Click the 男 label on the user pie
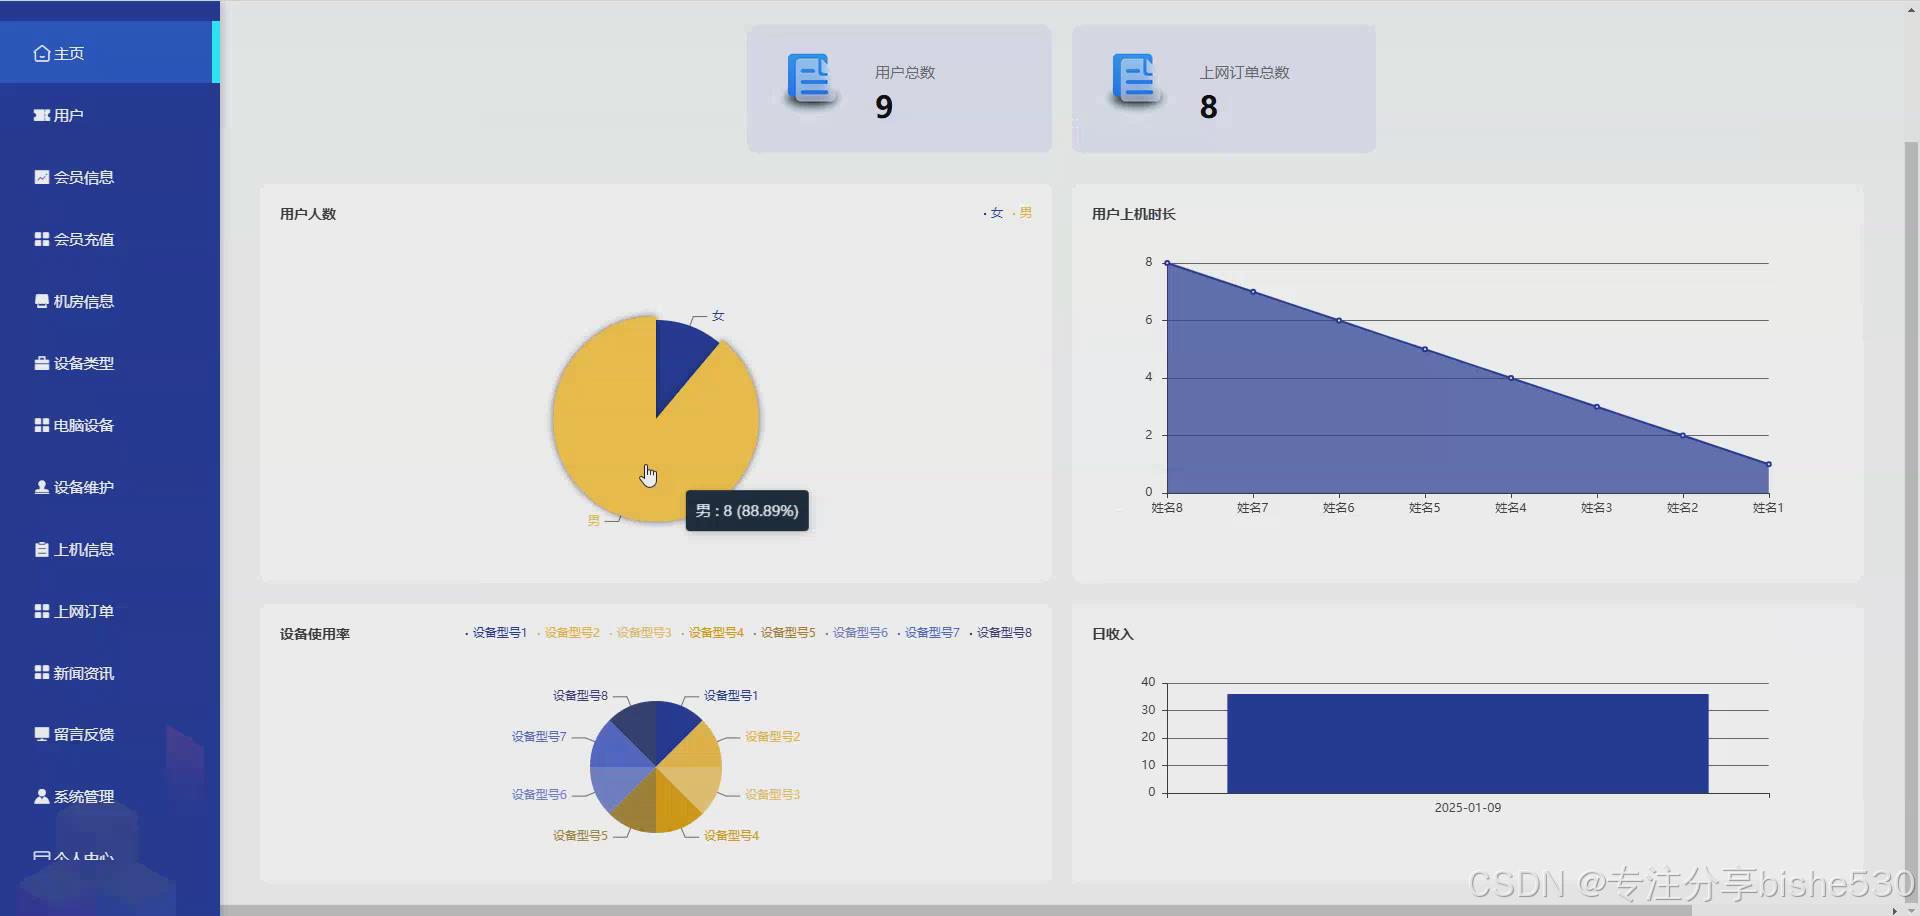 (x=593, y=520)
